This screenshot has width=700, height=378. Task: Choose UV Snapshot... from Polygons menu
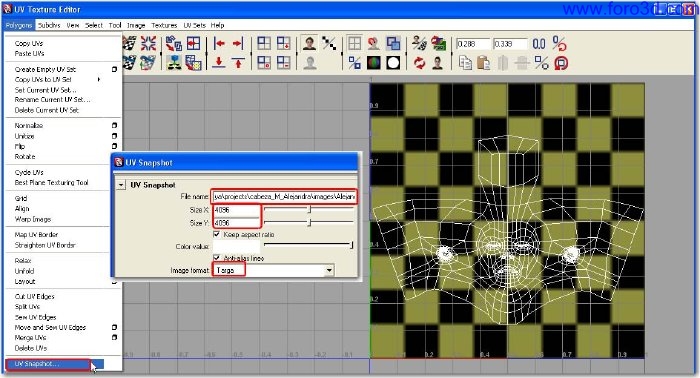coord(54,364)
